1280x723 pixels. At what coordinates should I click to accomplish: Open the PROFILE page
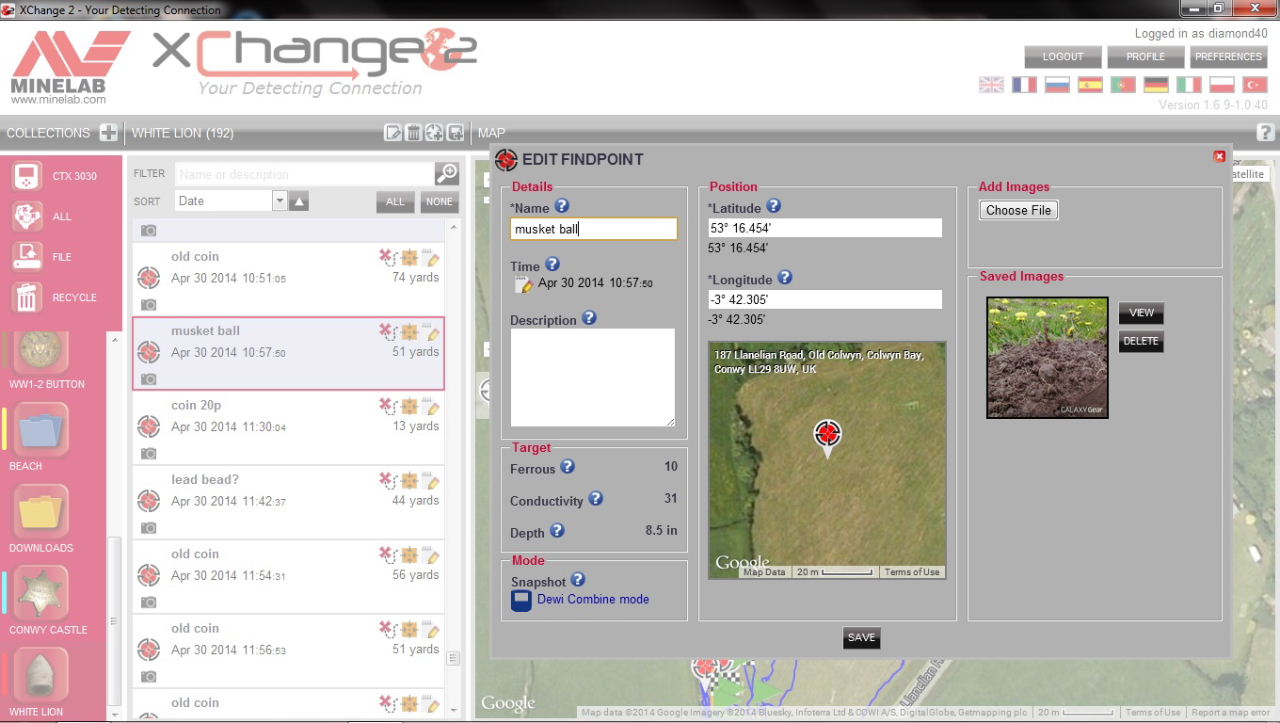point(1146,57)
